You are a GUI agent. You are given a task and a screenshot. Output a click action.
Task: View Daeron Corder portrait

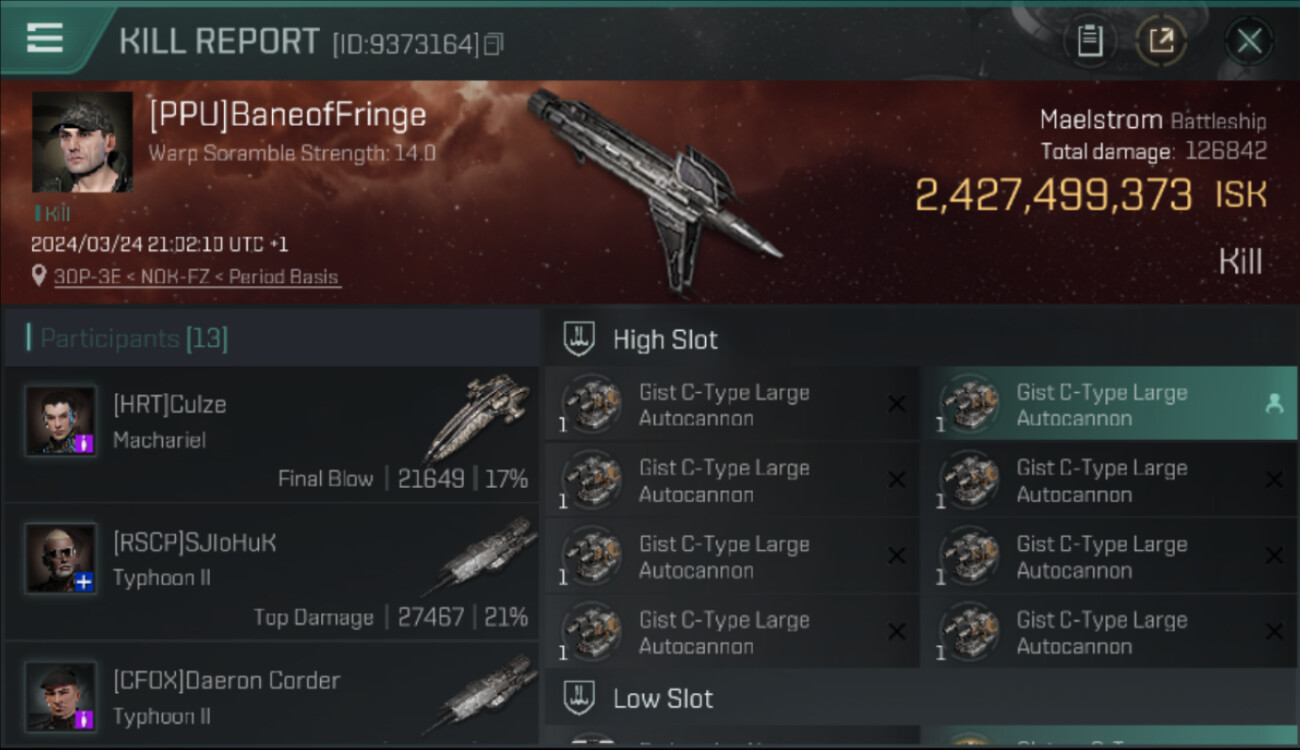(x=61, y=696)
